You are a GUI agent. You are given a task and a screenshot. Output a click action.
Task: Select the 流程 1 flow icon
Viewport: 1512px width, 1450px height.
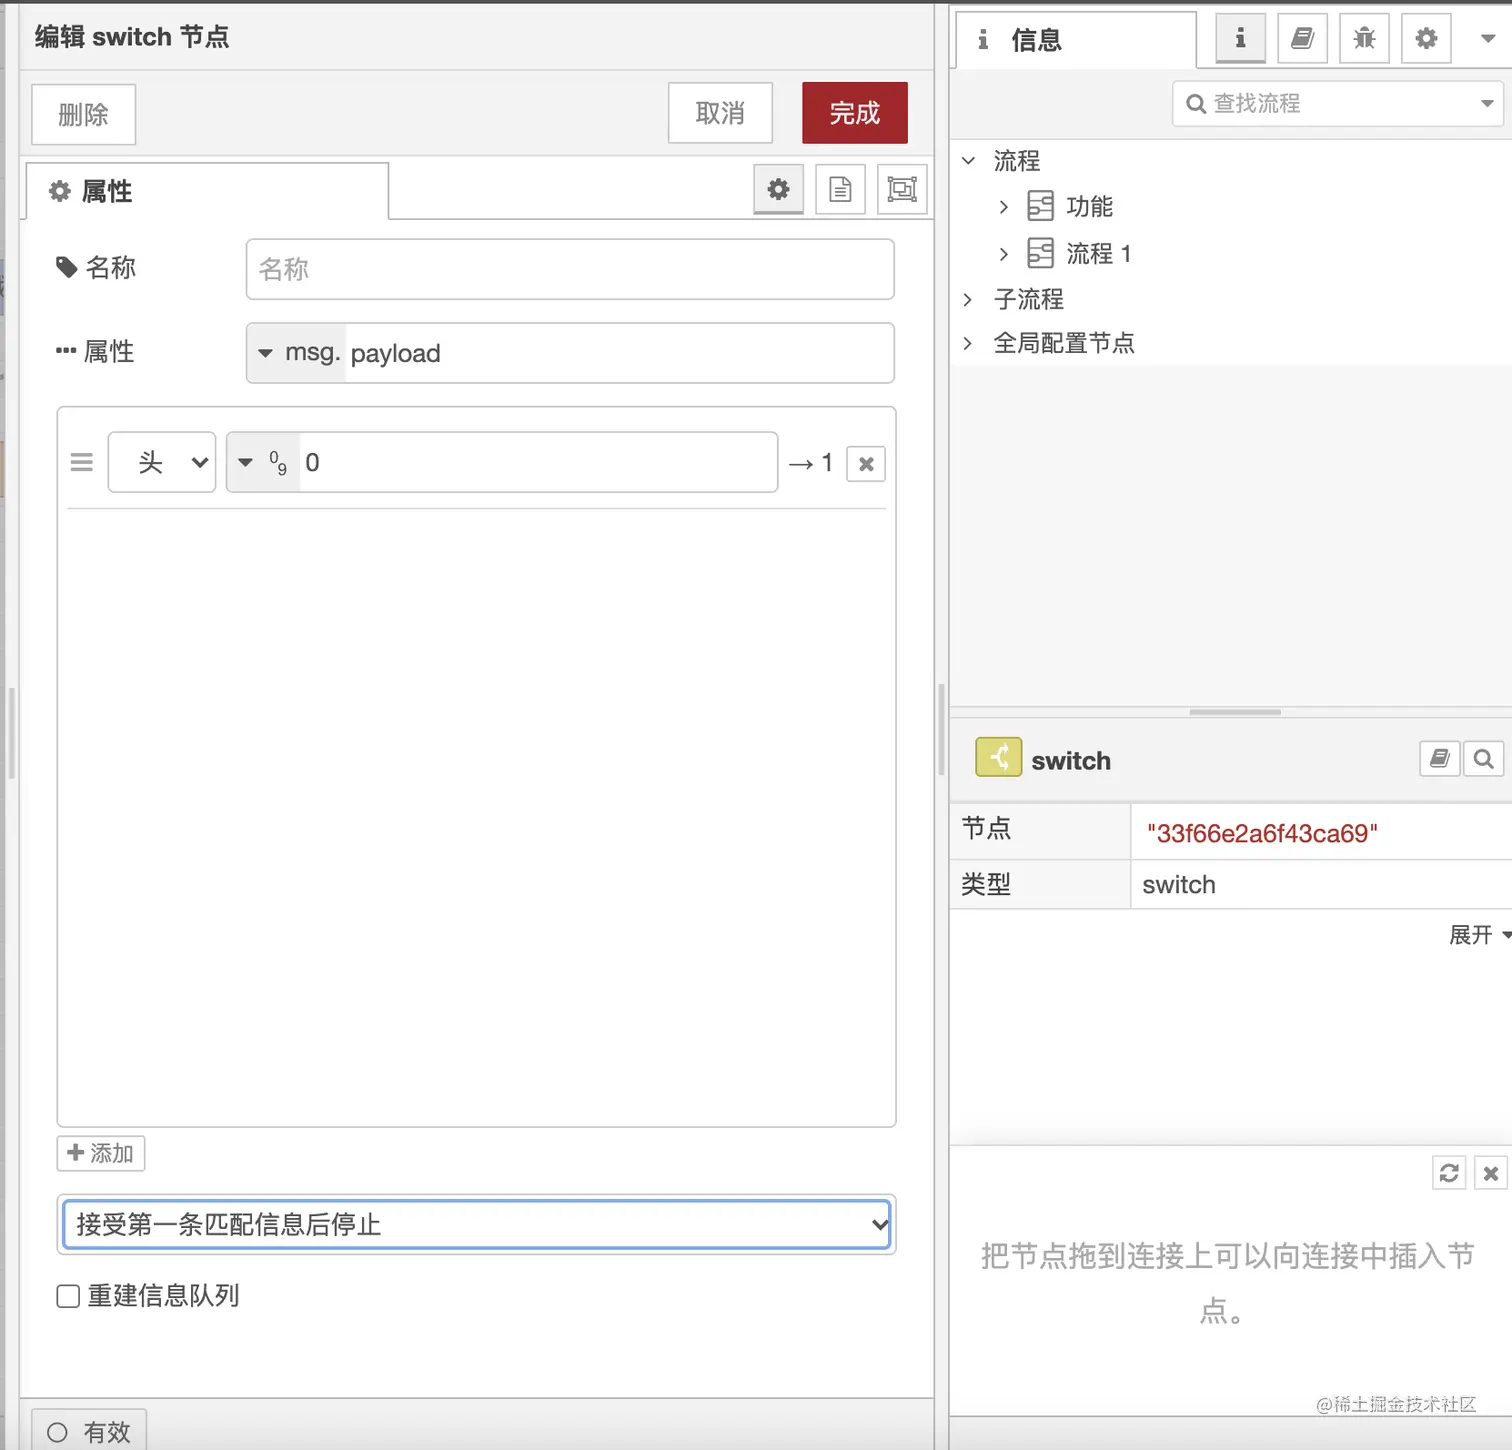(1041, 253)
